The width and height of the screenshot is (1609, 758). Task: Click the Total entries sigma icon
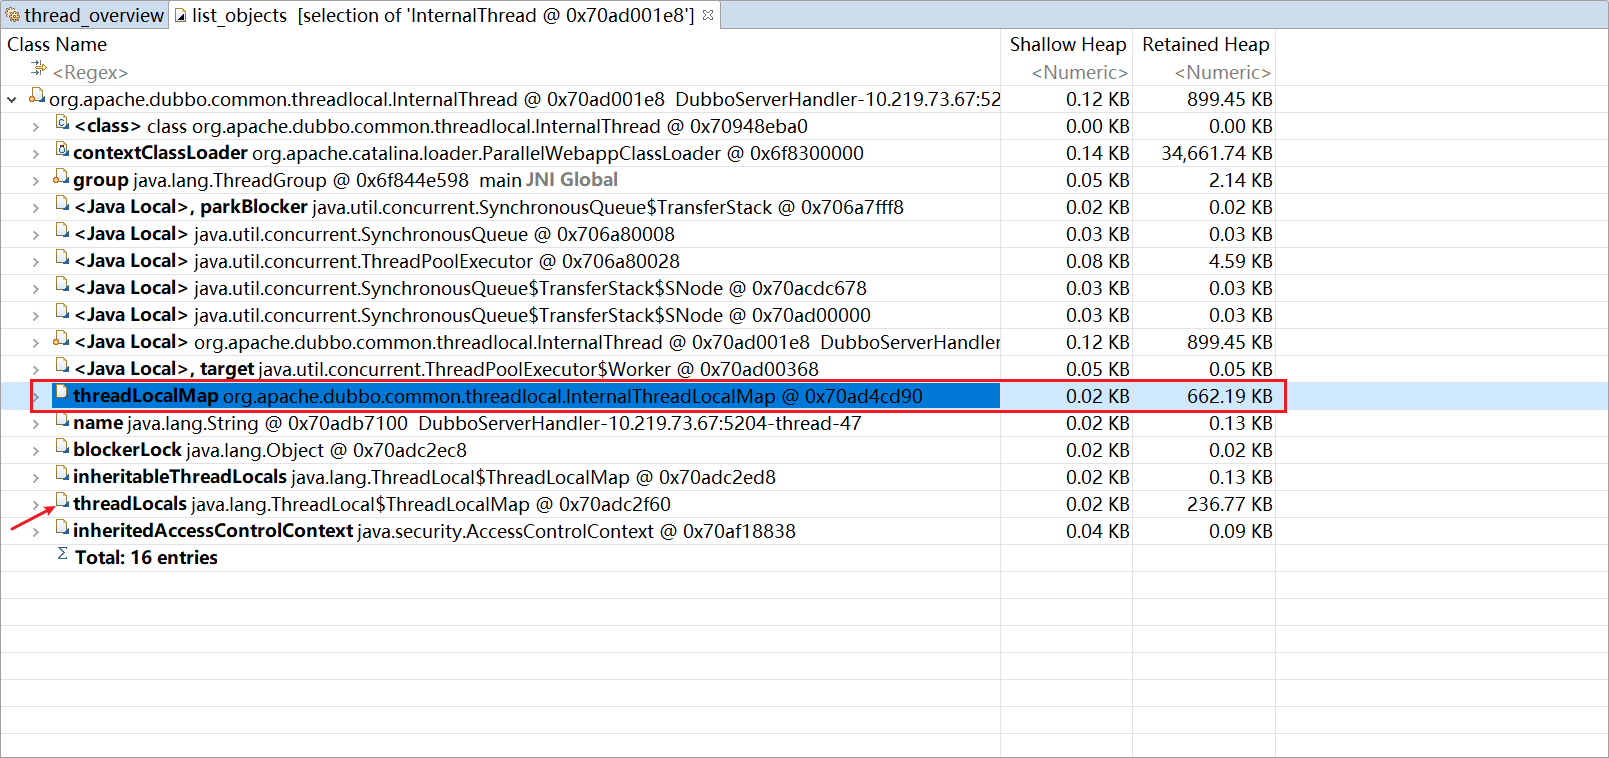coord(62,554)
